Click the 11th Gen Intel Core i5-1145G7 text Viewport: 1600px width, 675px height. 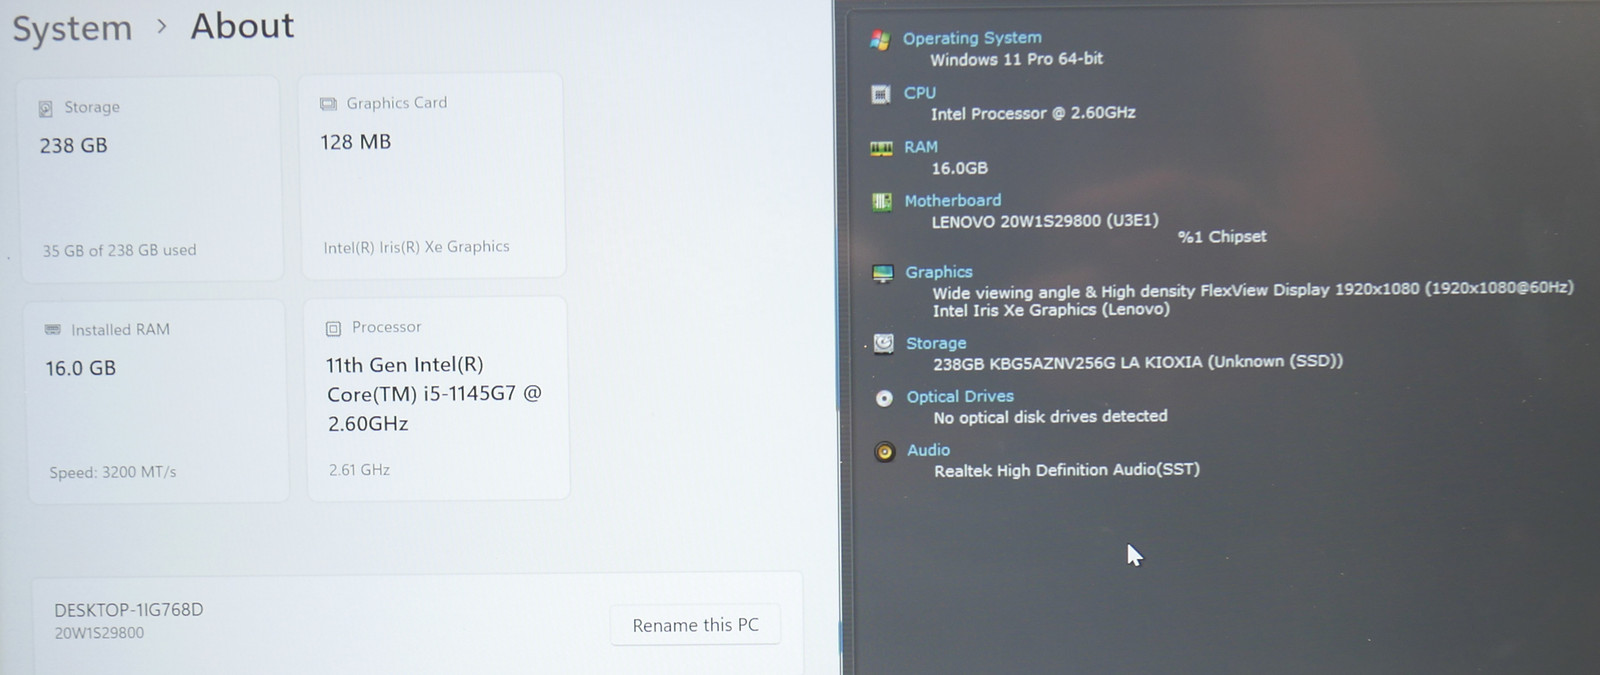point(433,394)
